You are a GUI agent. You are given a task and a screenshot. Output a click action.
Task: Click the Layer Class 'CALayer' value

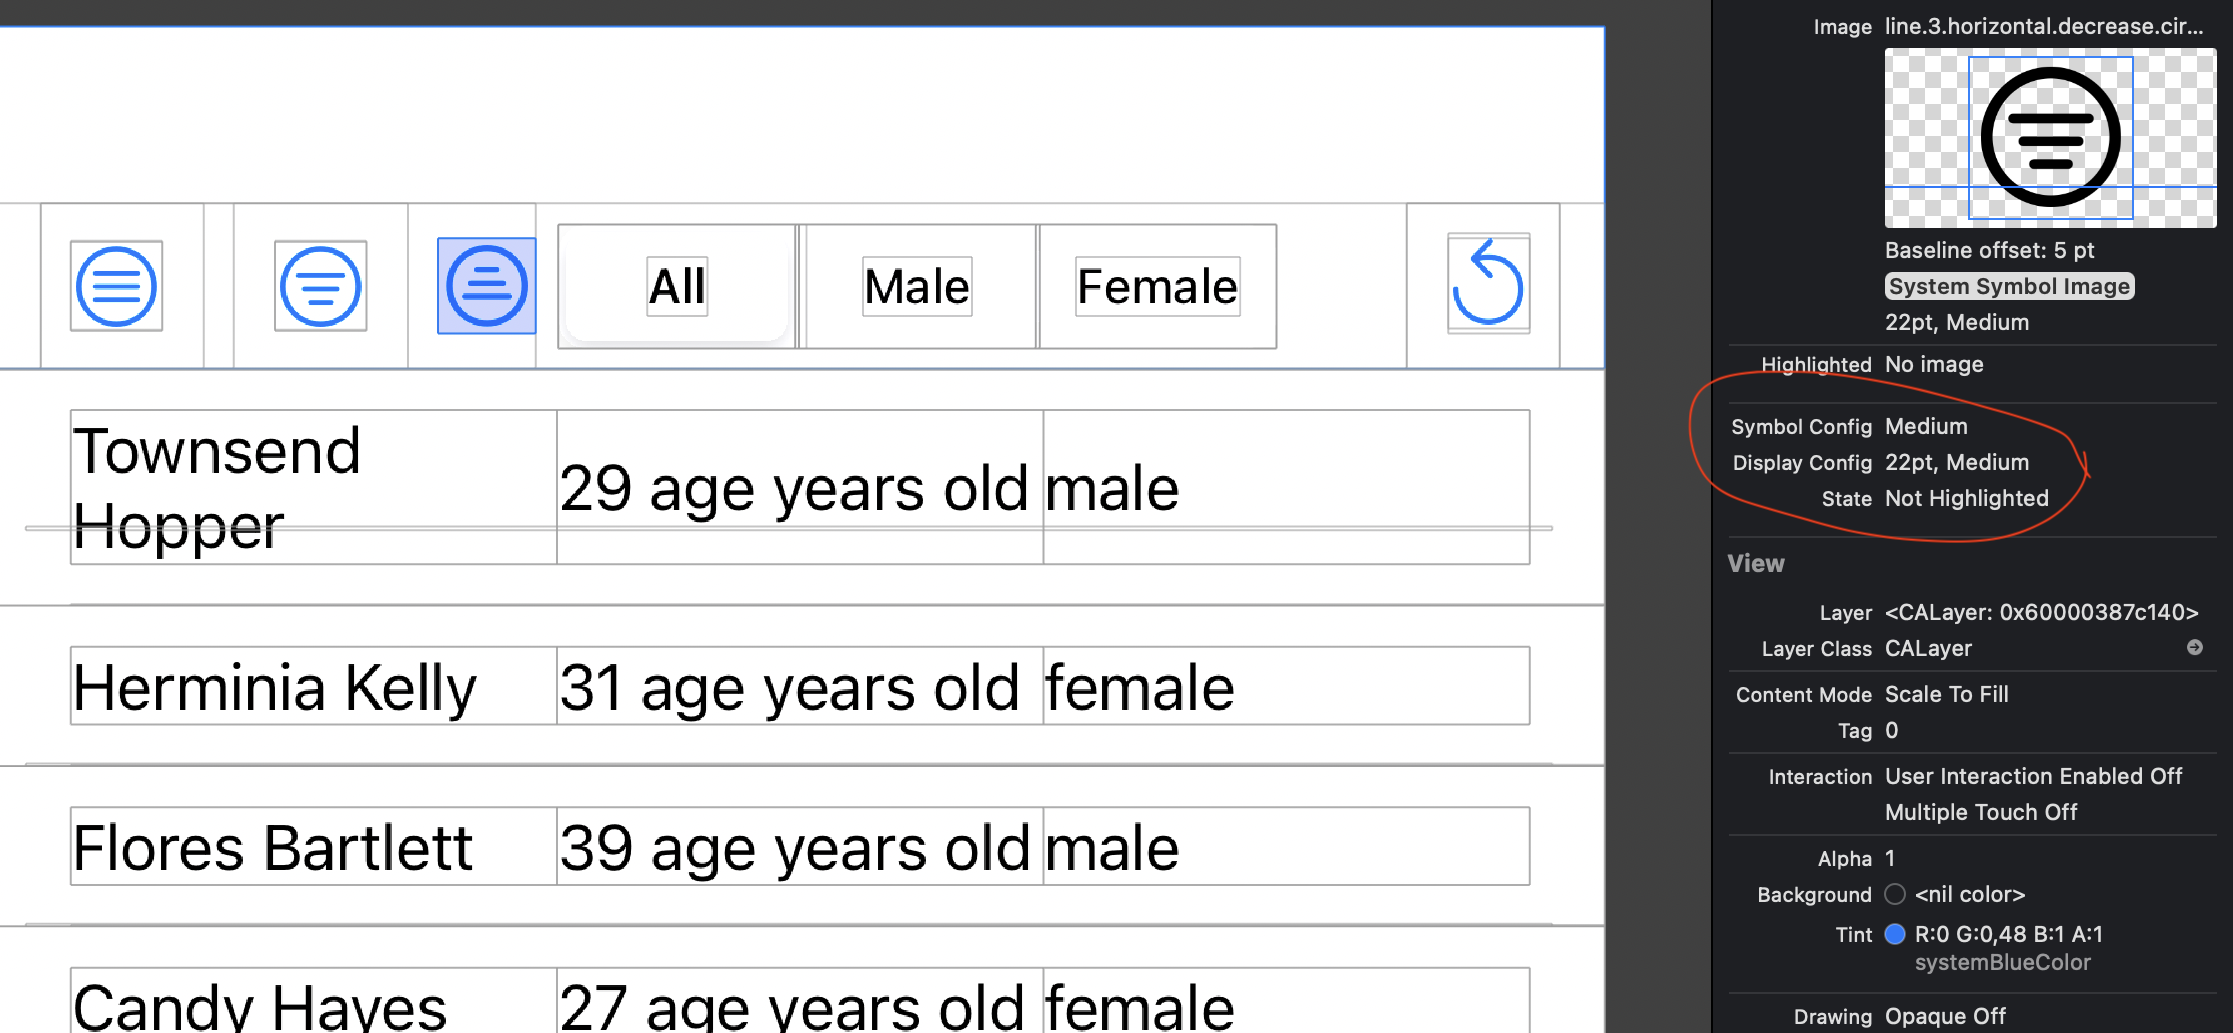1928,648
